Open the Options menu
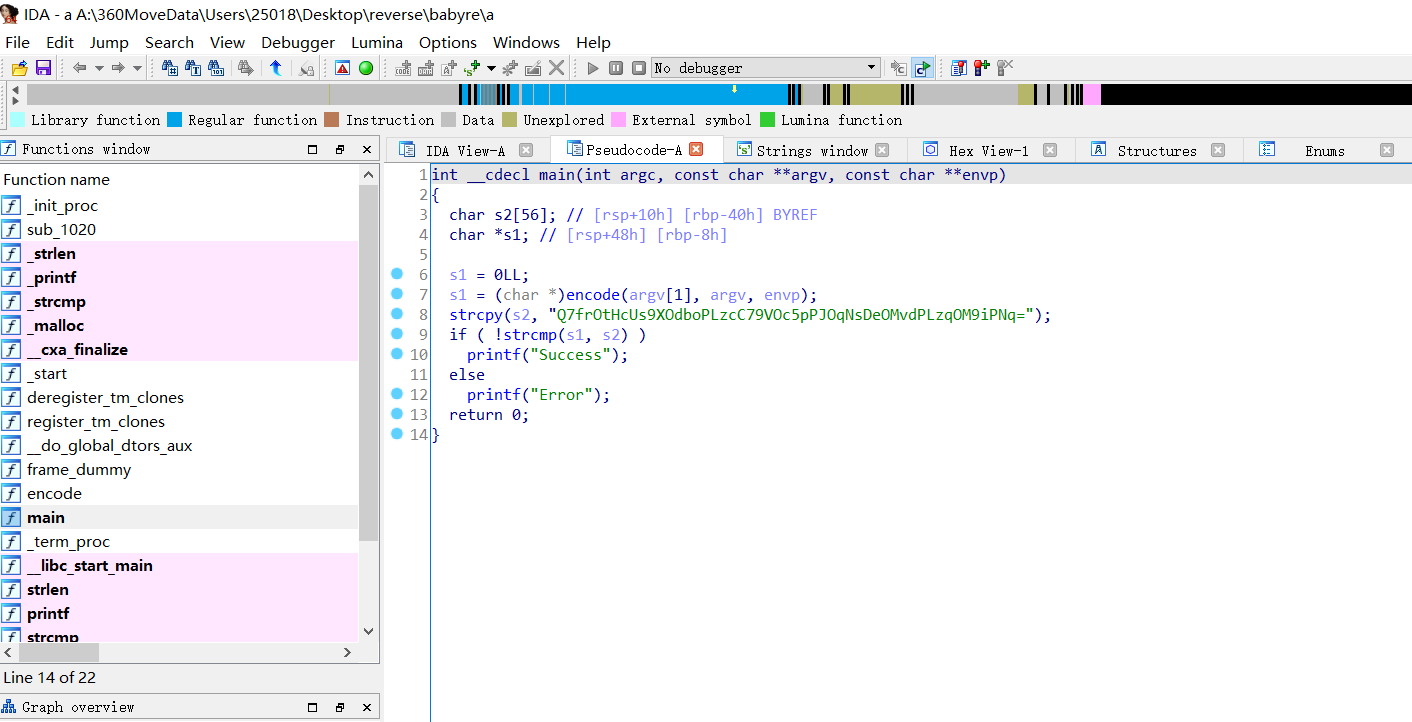Screen dimensions: 1412x722 click(x=448, y=42)
